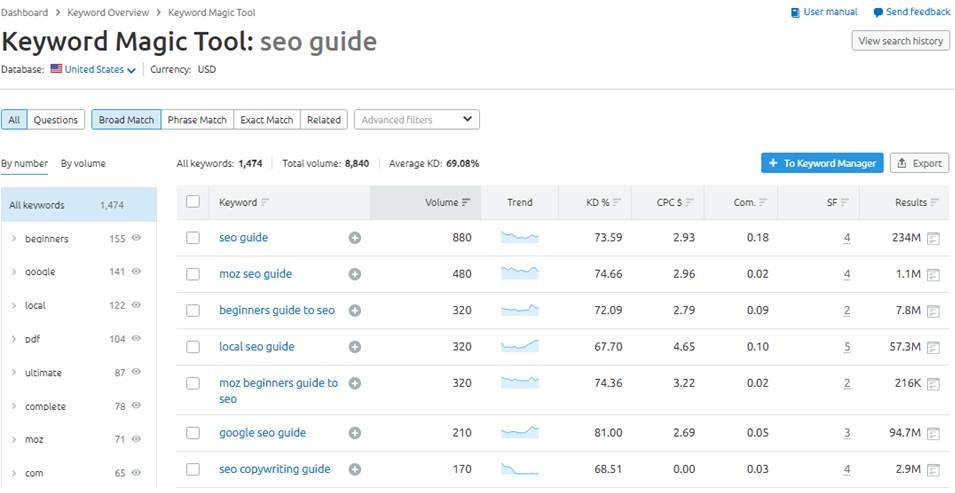Check the 'beginners guide to seo' row checkbox
Viewport: 955px width, 493px height.
click(192, 311)
